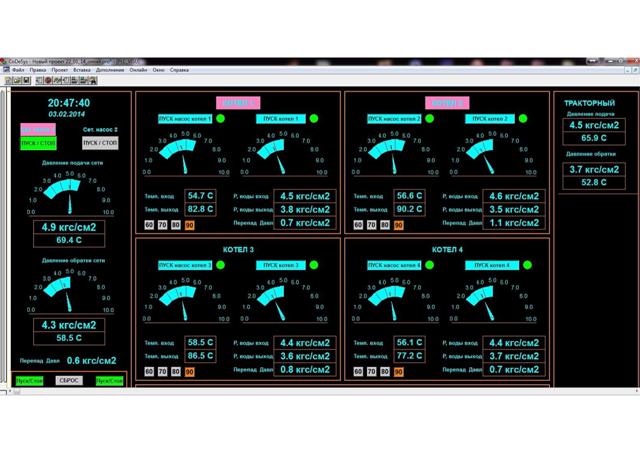Click the Open file toolbar icon
This screenshot has height=452, width=640.
[15, 81]
